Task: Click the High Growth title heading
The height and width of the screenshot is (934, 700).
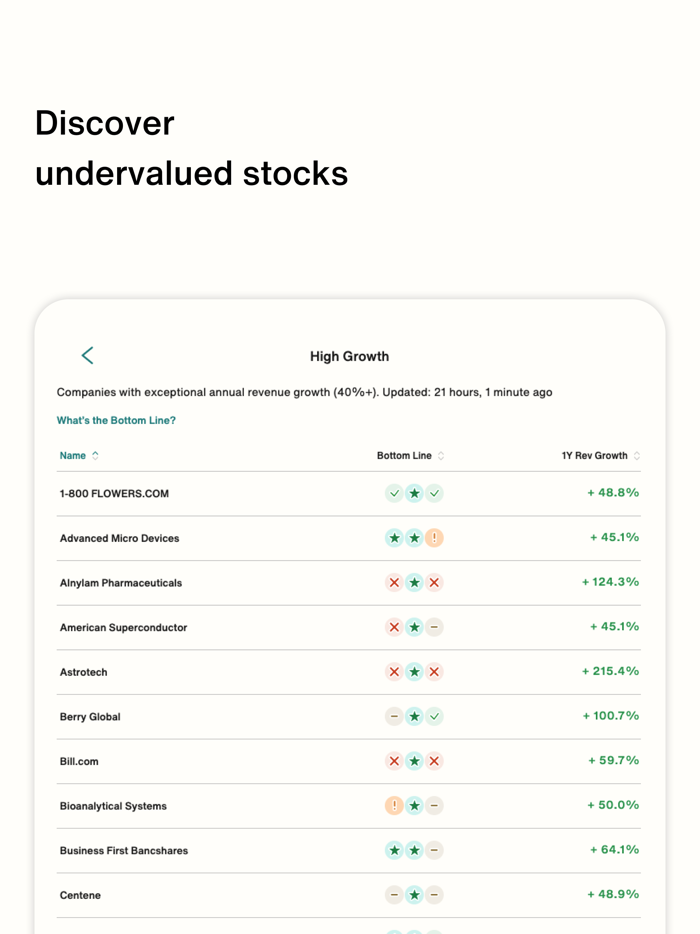Action: point(349,356)
